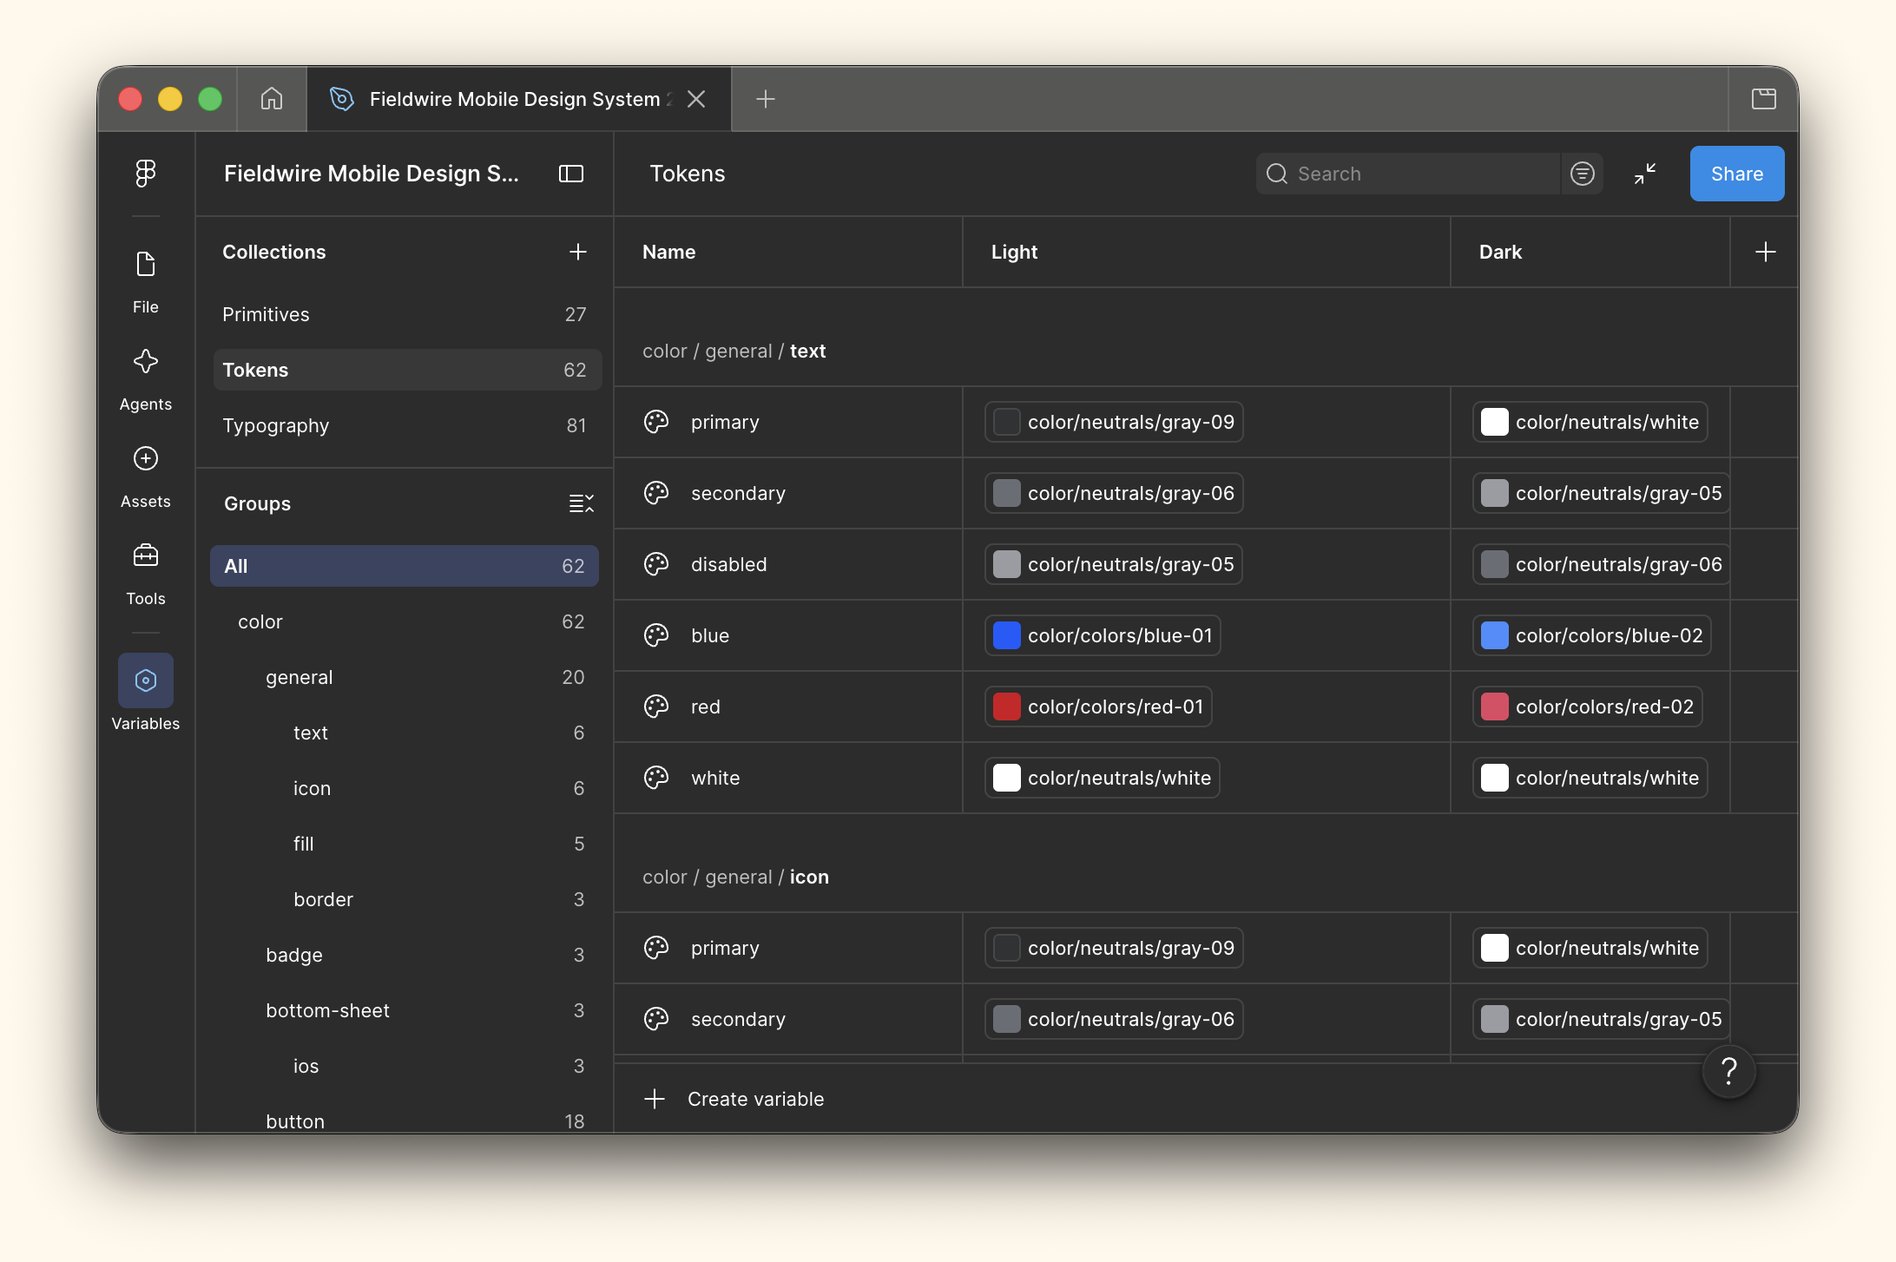Select the Primitives collection
The image size is (1896, 1262).
tap(406, 314)
